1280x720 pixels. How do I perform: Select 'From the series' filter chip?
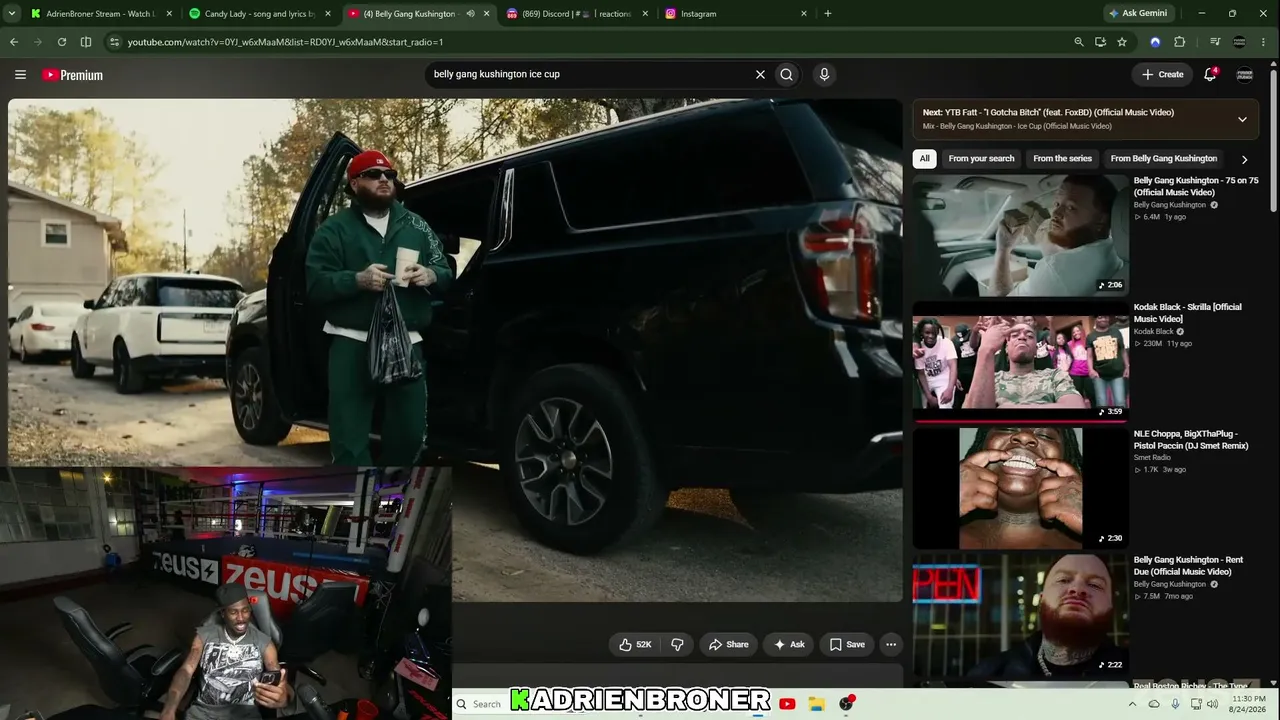(1062, 159)
